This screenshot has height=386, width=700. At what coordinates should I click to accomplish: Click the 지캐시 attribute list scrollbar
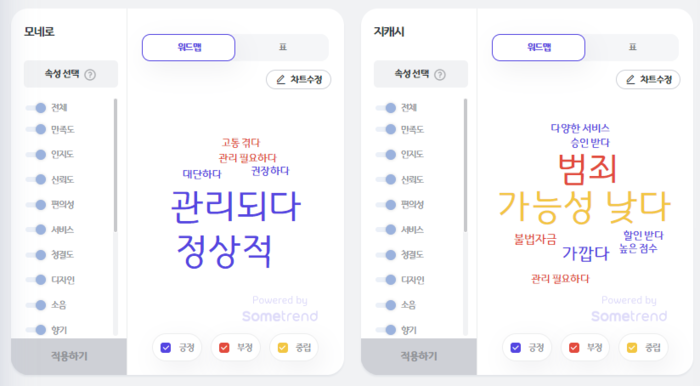click(465, 165)
